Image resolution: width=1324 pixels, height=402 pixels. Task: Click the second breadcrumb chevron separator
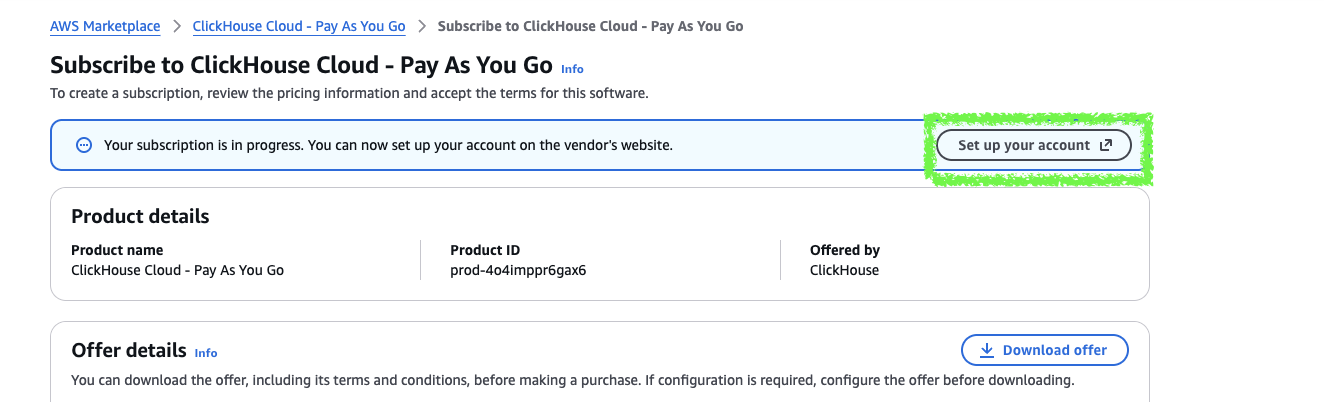421,26
